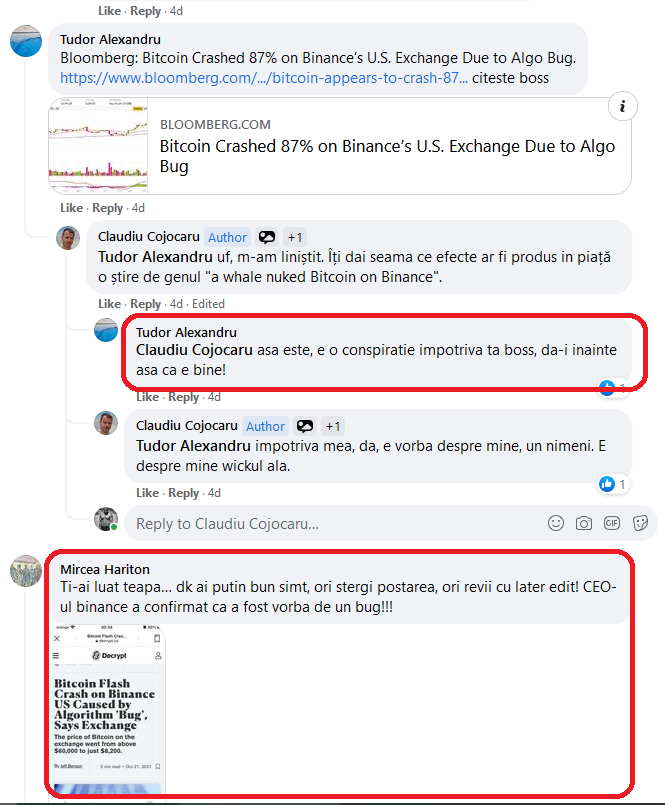Click the Edited label on Claudiu's comment

click(208, 304)
